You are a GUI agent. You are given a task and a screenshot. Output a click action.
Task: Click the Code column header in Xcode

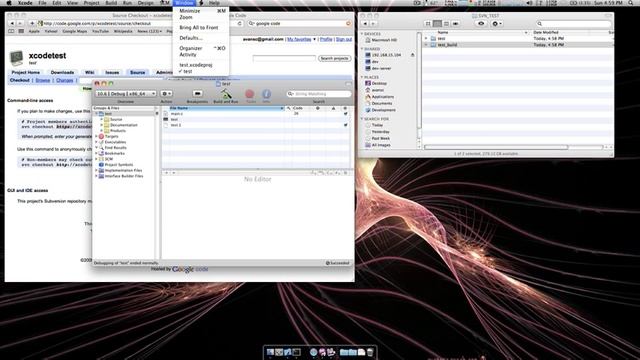298,108
